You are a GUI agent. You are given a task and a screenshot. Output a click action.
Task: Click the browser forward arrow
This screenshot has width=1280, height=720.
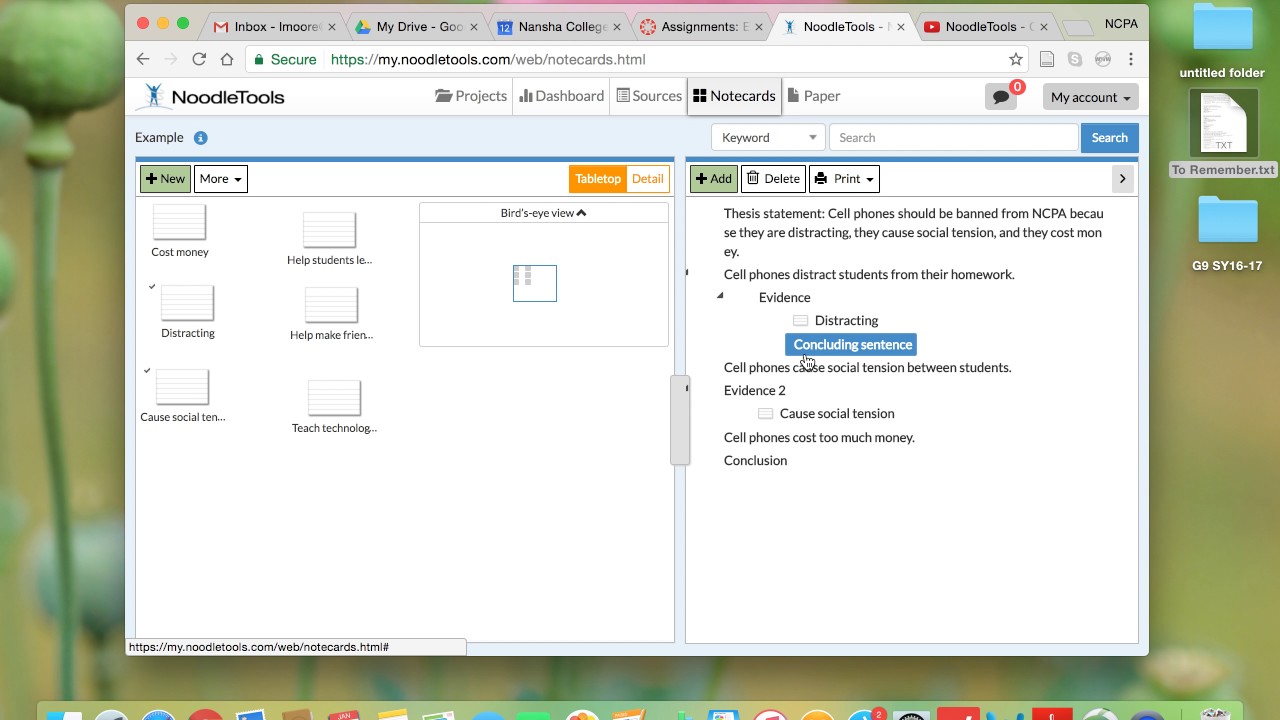(171, 59)
